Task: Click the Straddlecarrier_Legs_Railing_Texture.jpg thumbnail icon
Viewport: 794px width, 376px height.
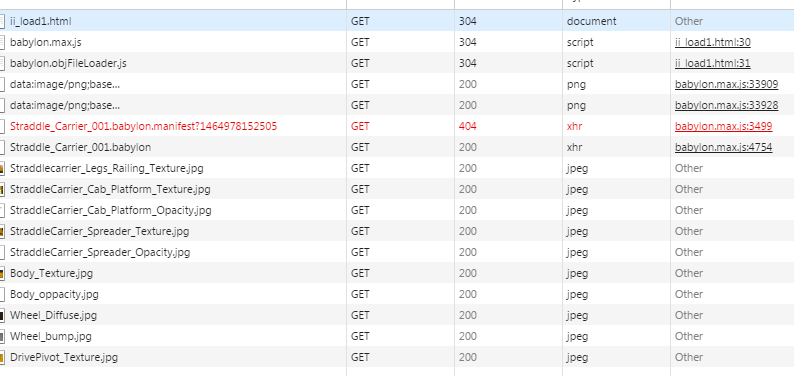Action: tap(2, 168)
